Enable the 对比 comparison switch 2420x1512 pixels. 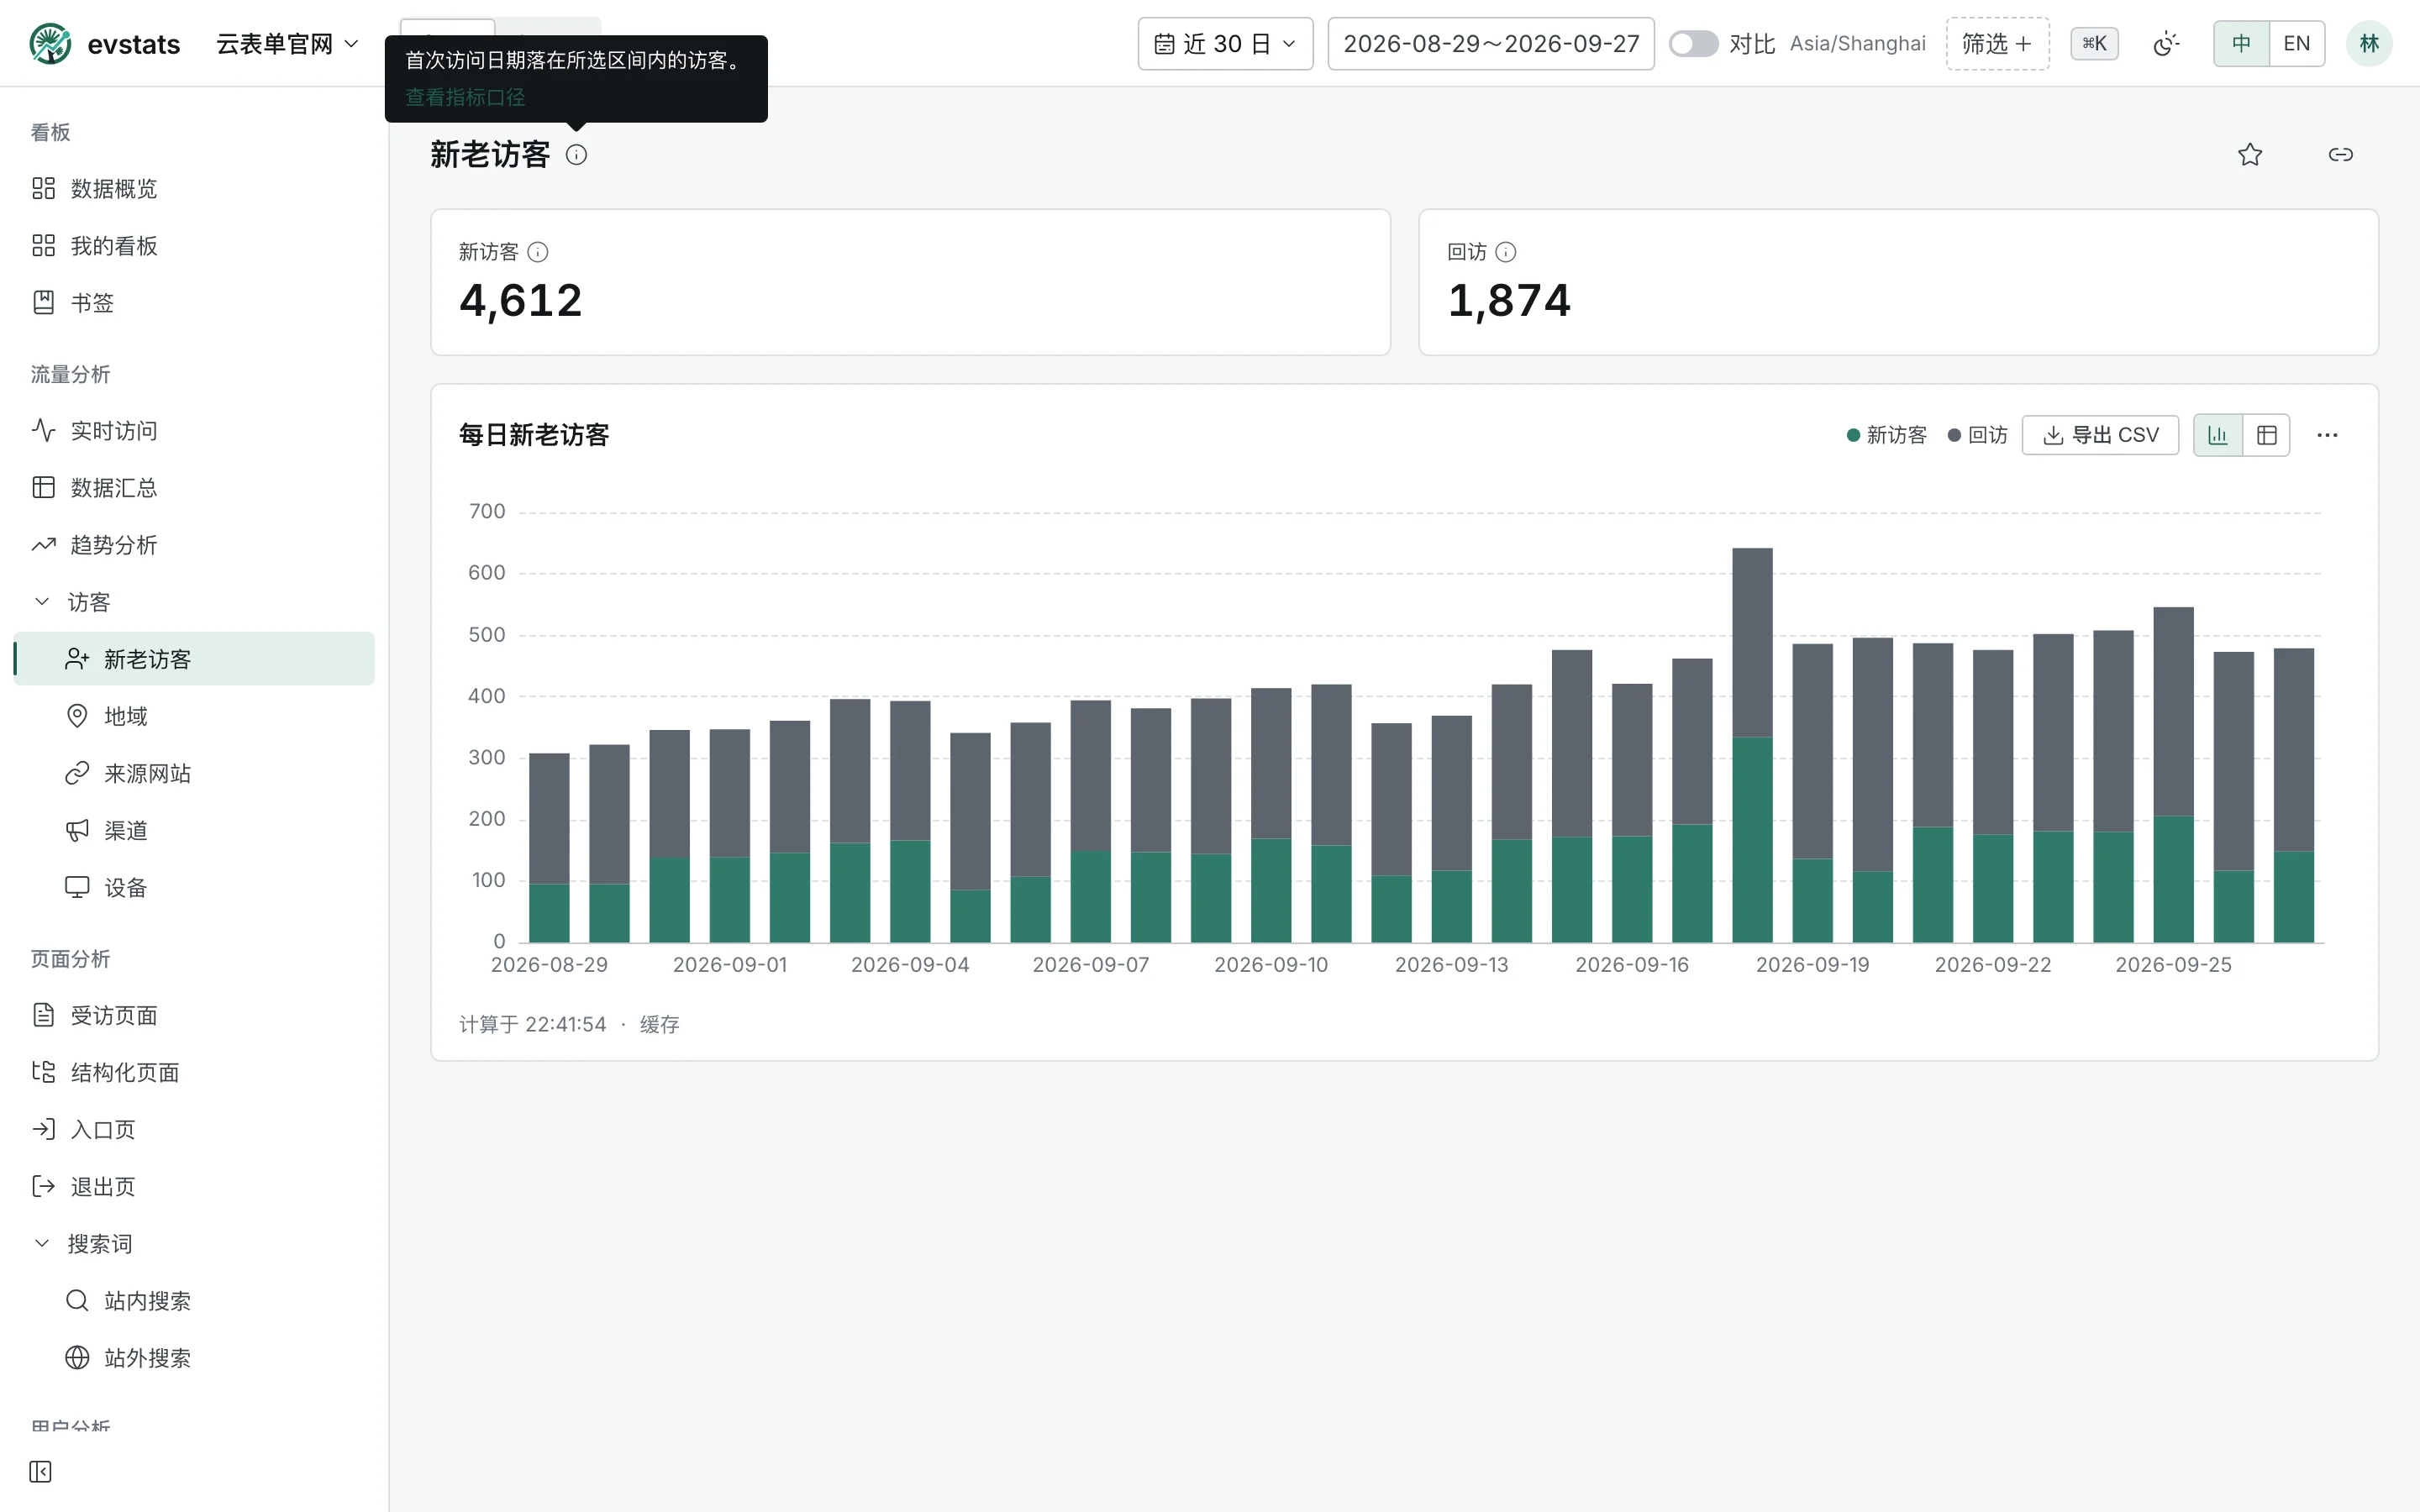click(1693, 44)
